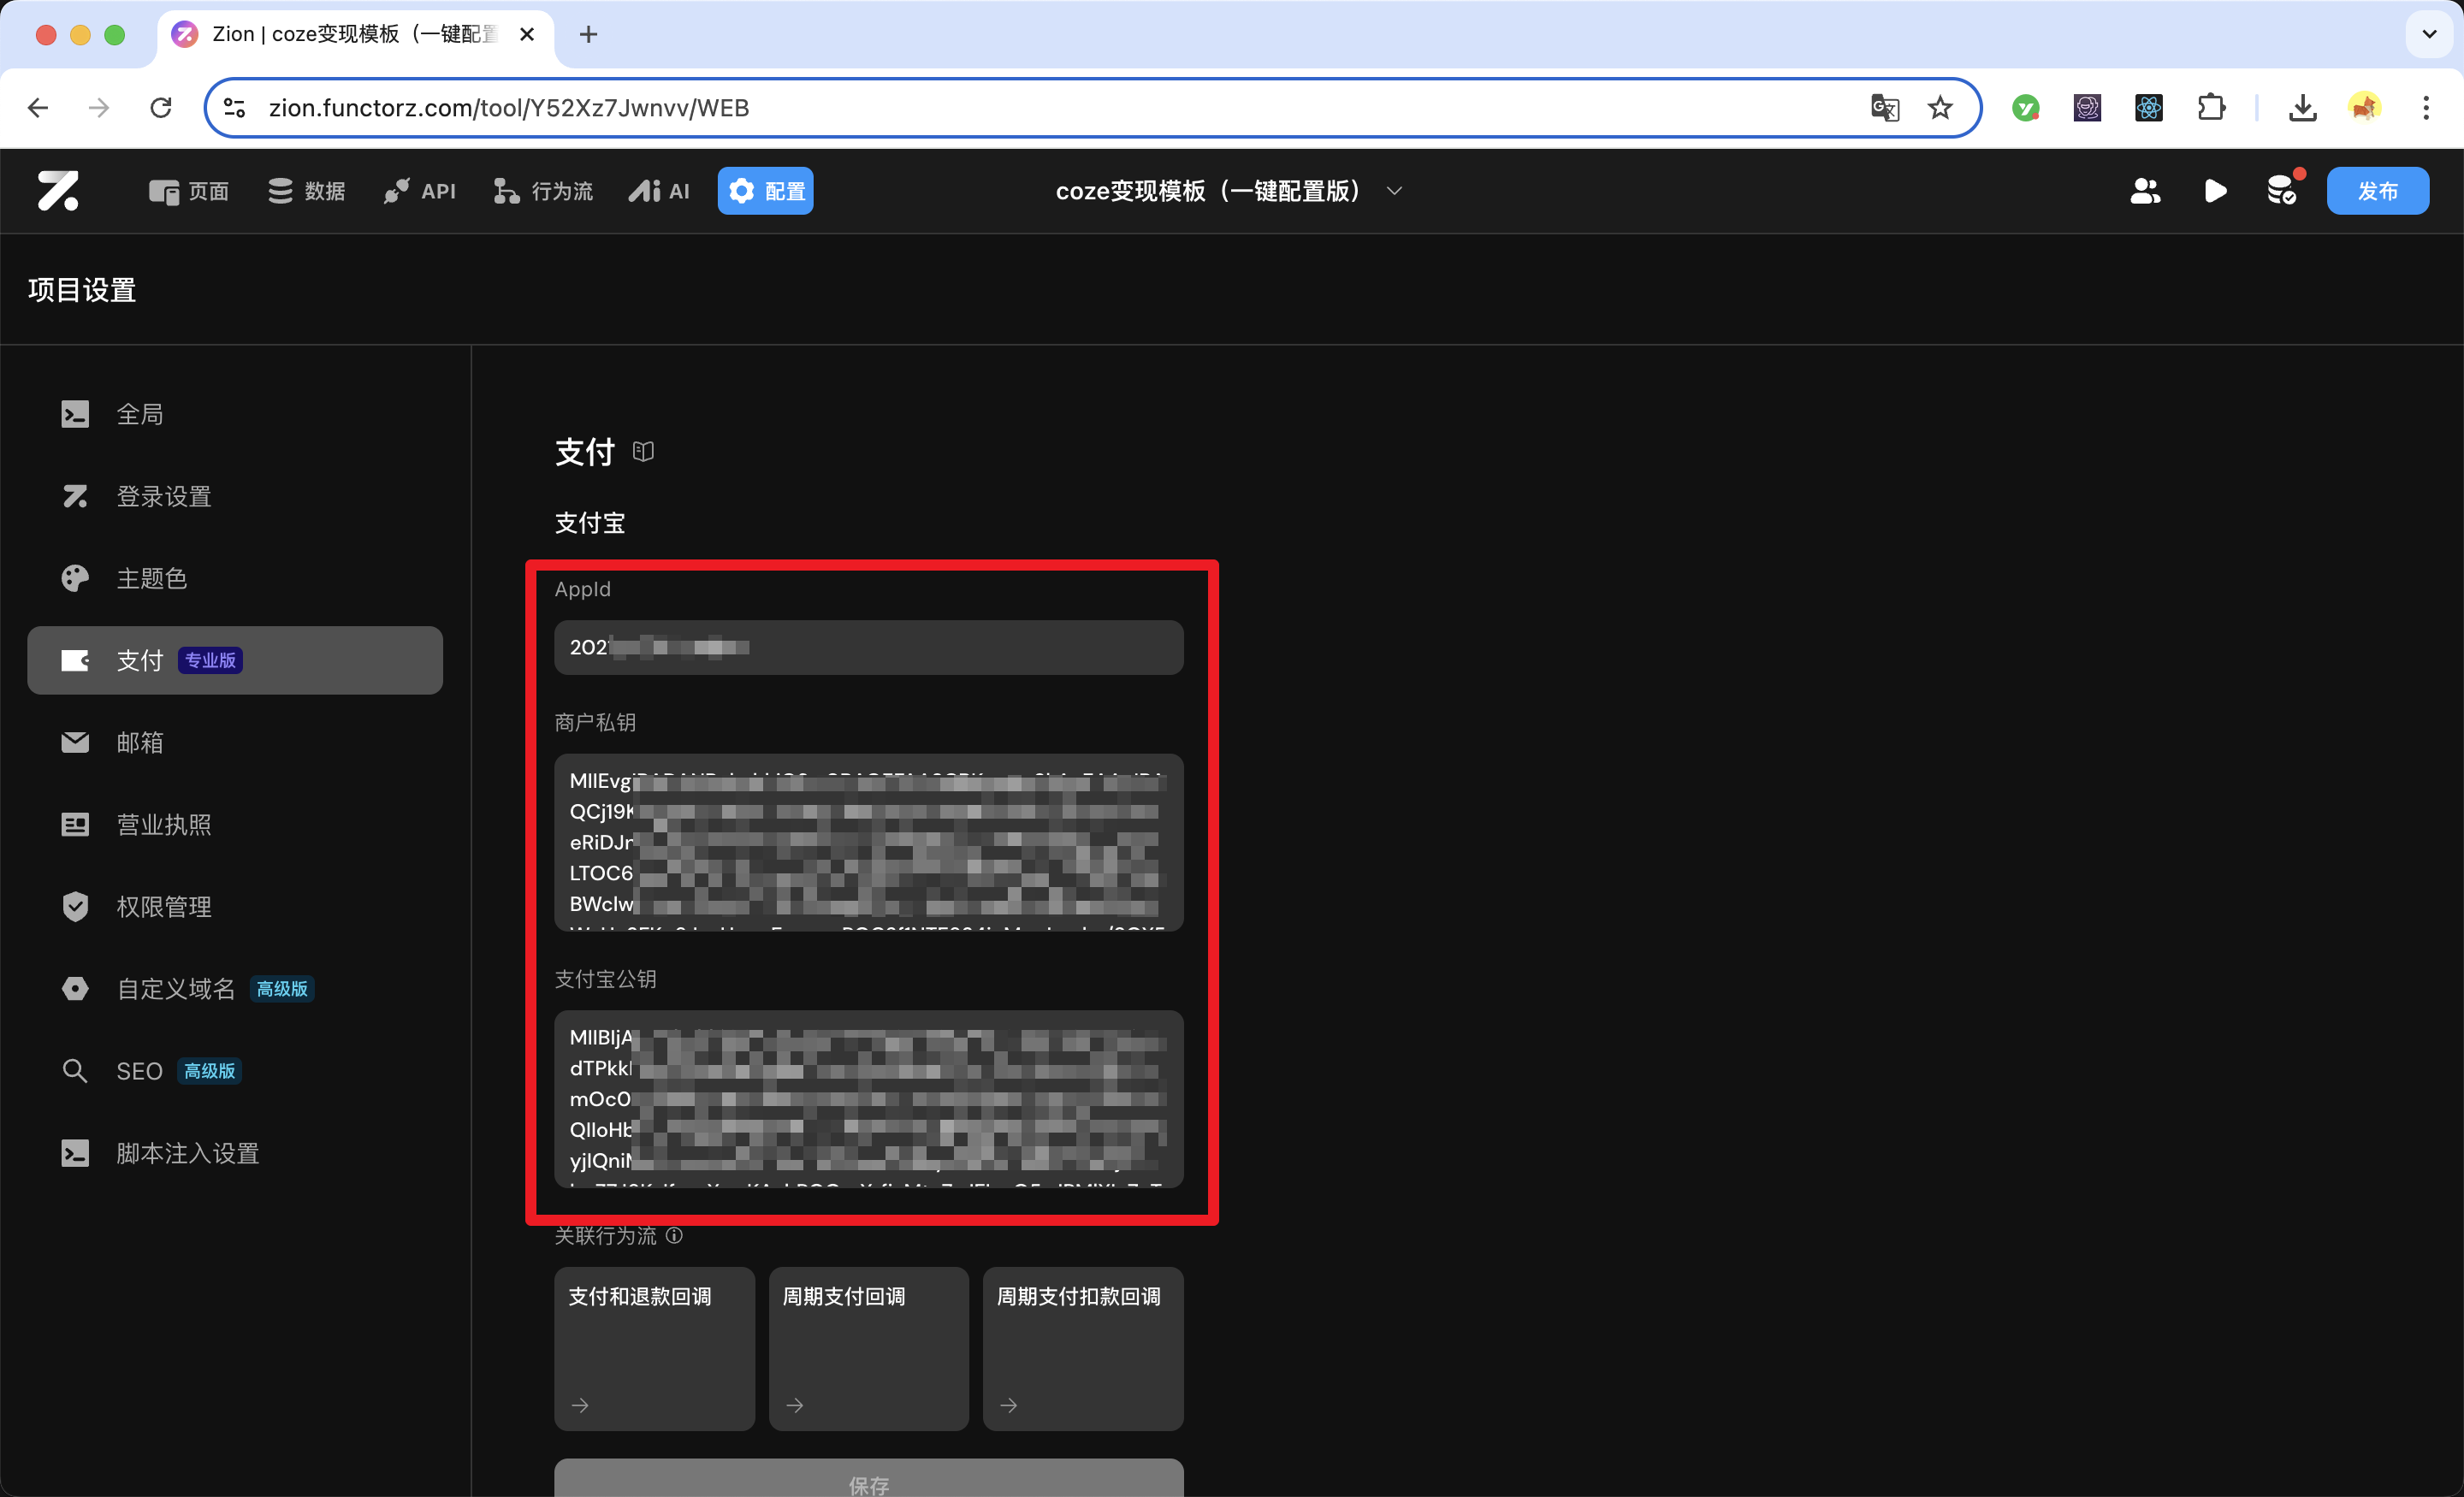Click the purple brain-square extension icon
The image size is (2464, 1497).
[2087, 108]
